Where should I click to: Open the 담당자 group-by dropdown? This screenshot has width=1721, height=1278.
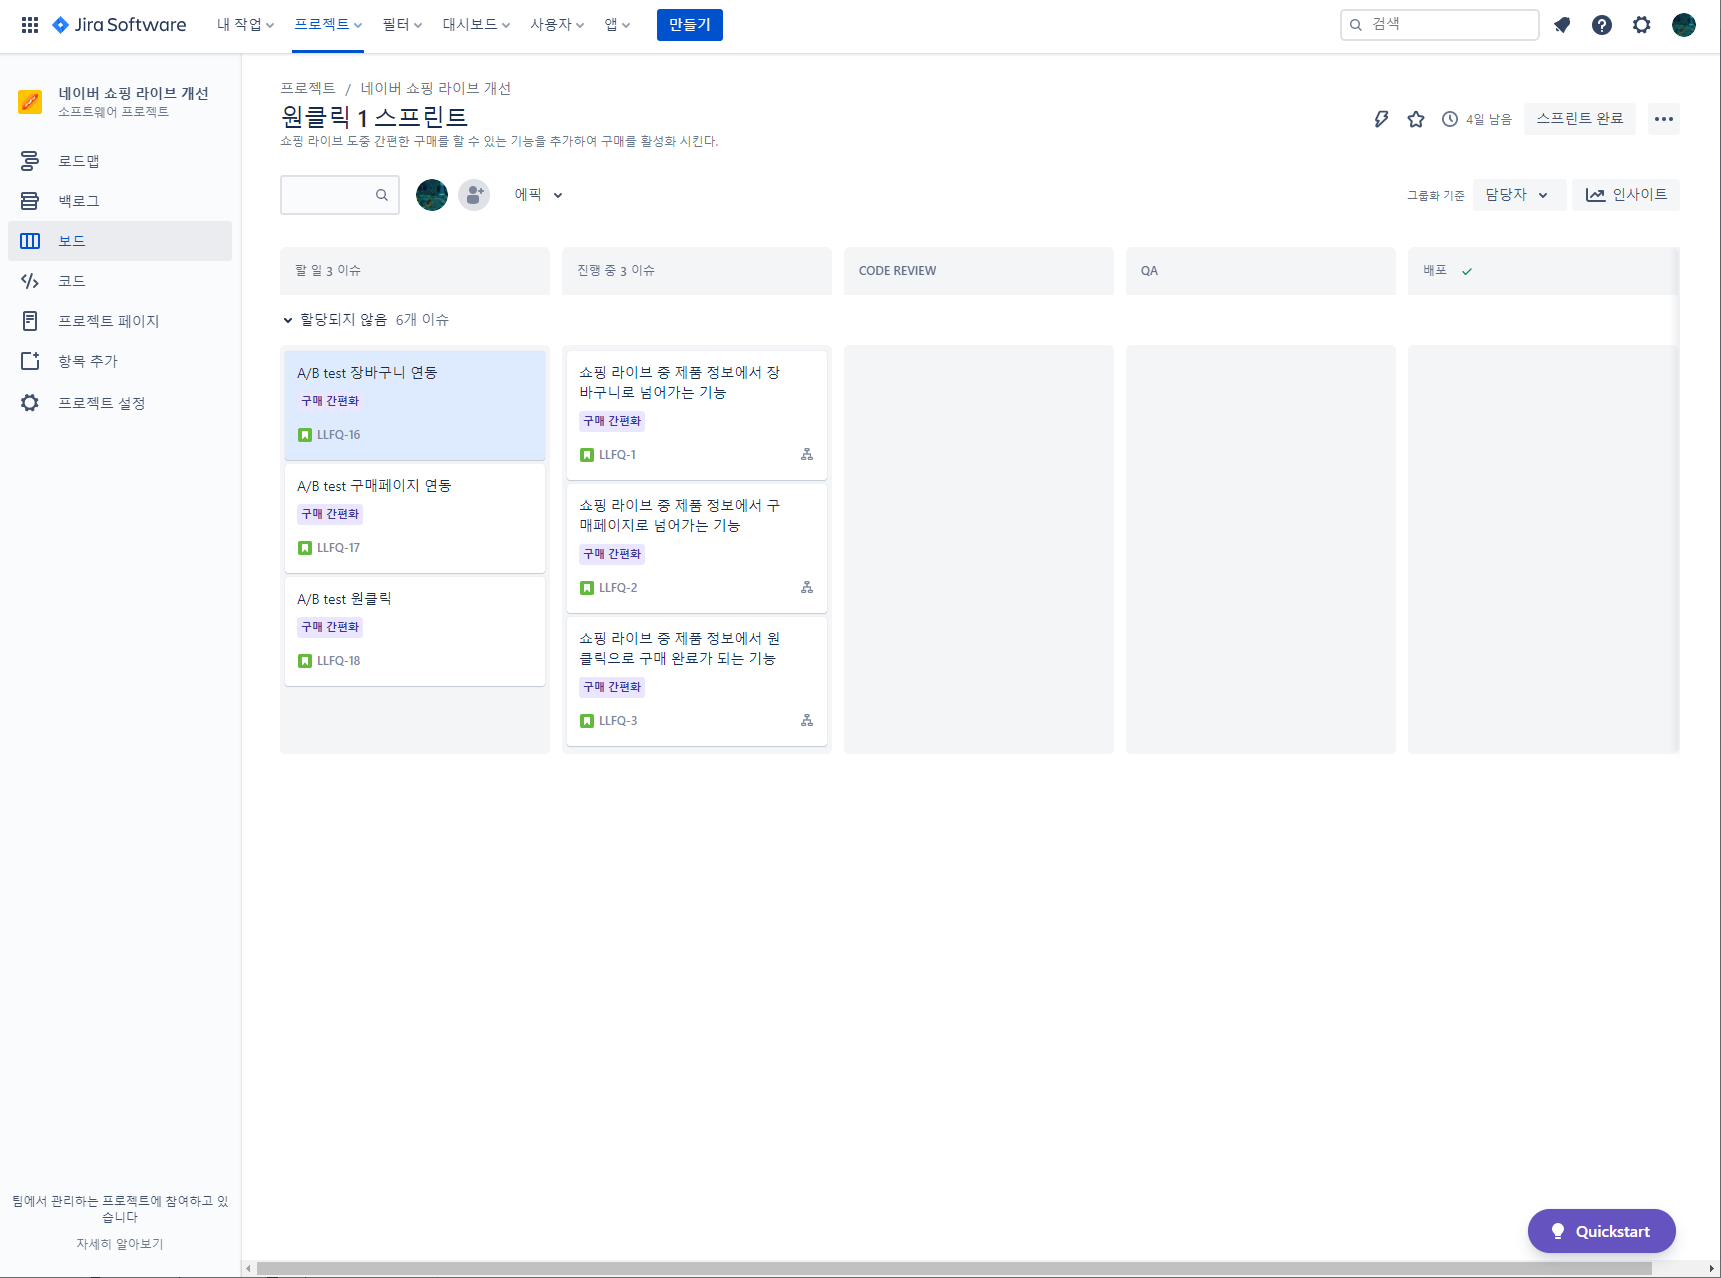tap(1518, 195)
